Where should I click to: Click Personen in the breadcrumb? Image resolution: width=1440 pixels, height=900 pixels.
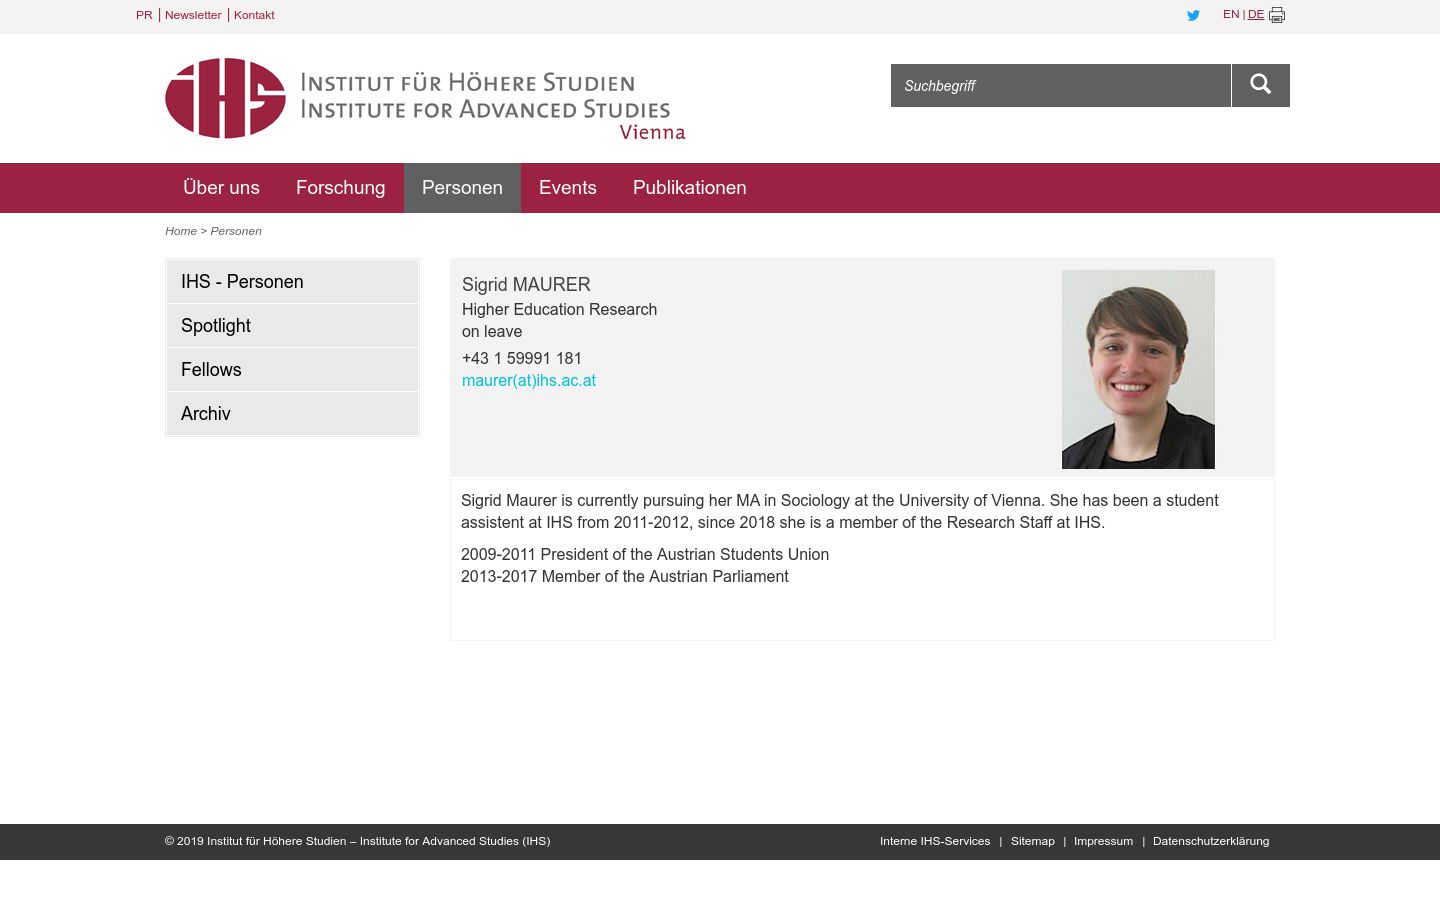click(236, 231)
